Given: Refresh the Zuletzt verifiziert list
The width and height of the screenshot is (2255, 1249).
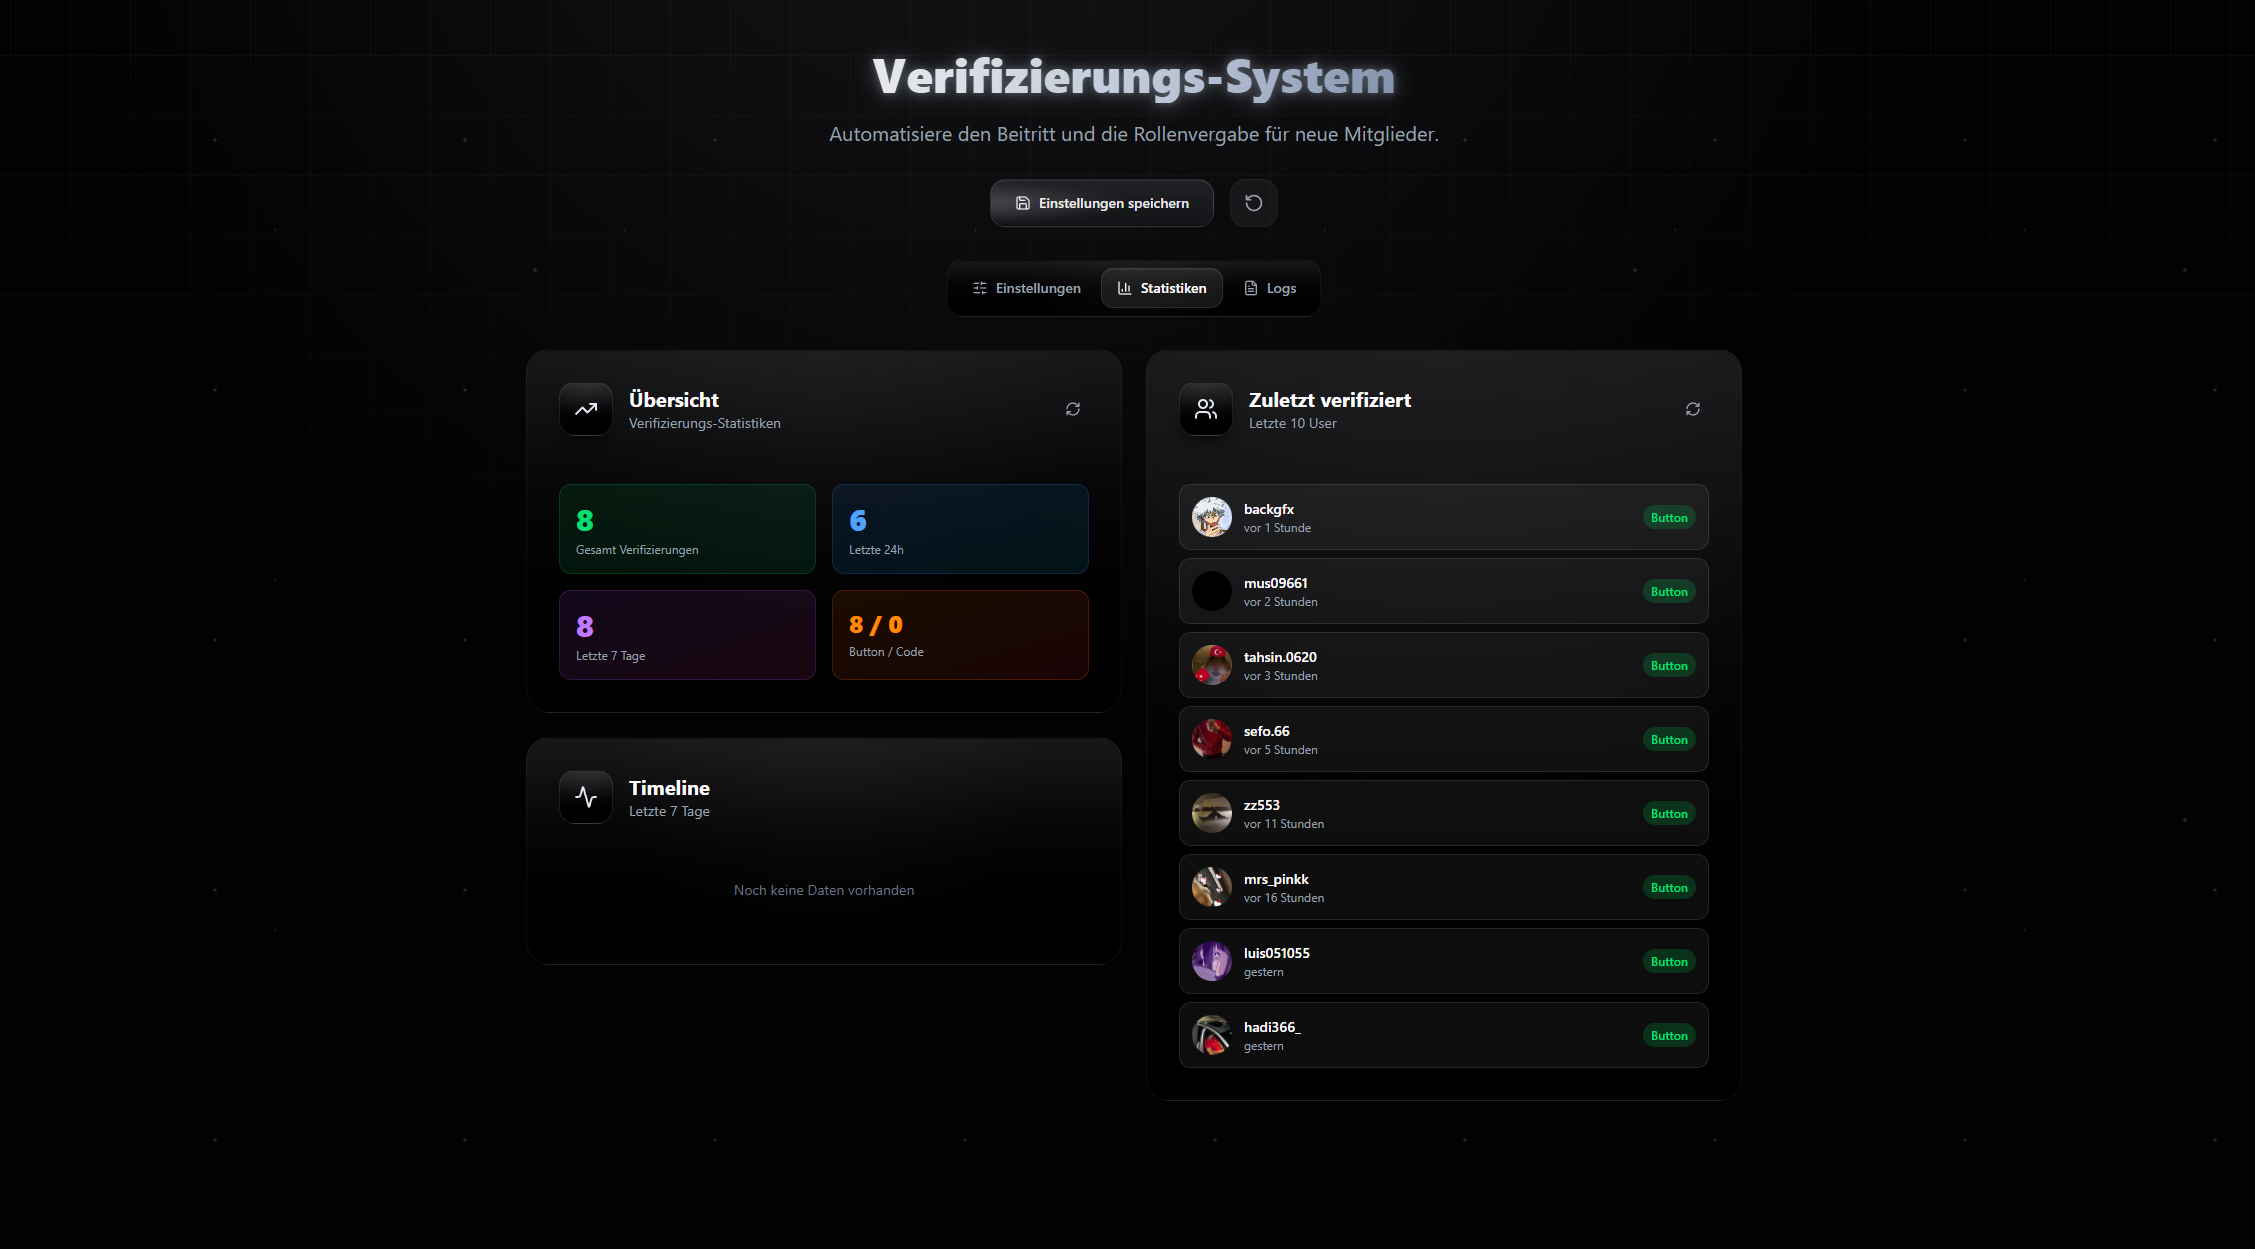Looking at the screenshot, I should [1692, 409].
